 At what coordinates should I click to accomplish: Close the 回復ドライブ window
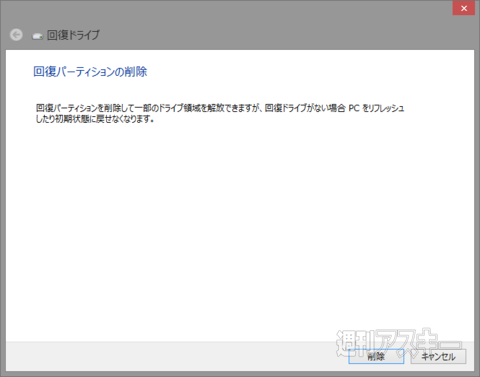point(464,8)
